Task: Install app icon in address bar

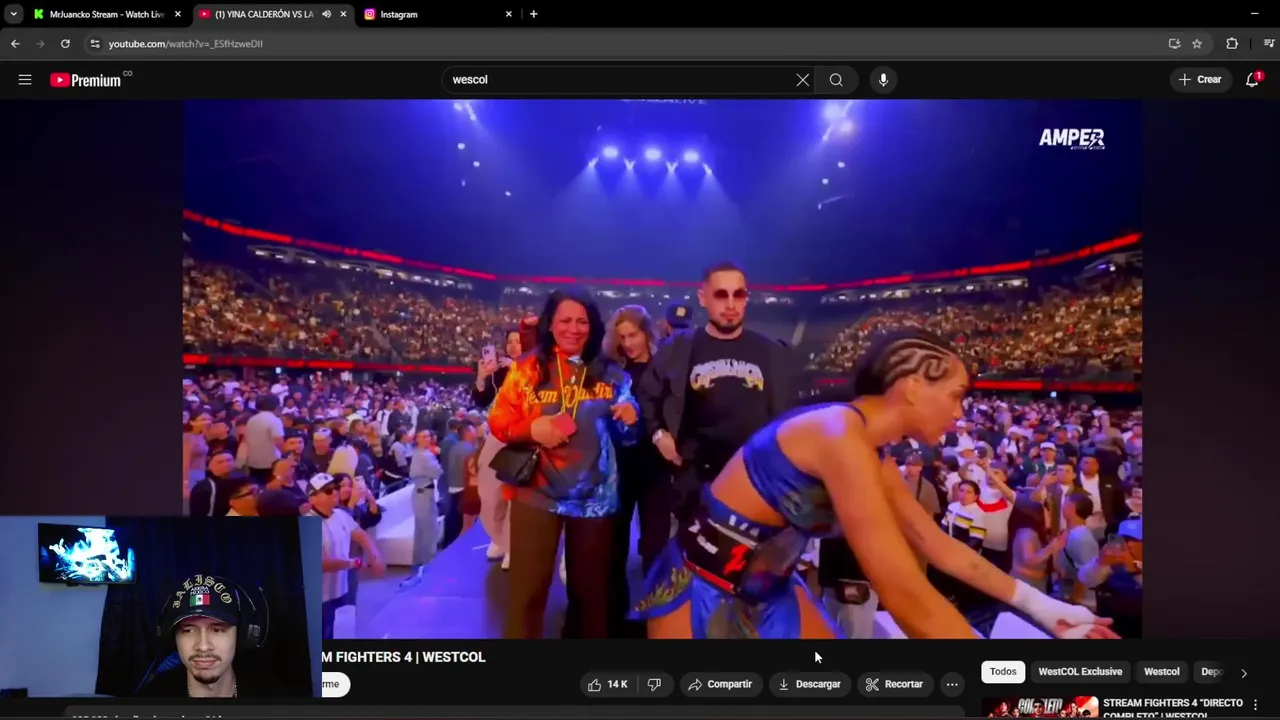Action: (x=1174, y=44)
